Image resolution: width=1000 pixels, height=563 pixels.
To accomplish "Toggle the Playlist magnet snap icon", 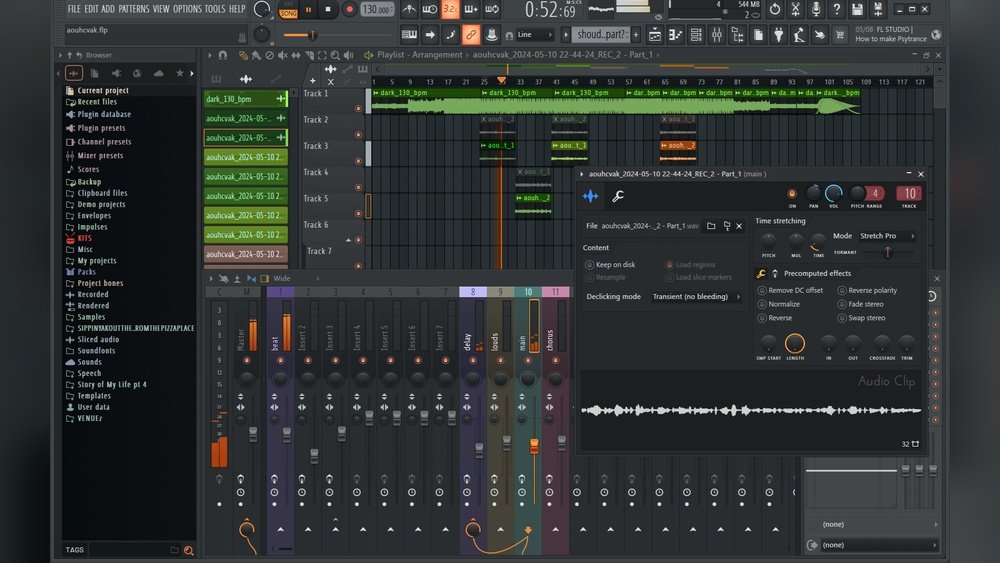I will coord(223,55).
